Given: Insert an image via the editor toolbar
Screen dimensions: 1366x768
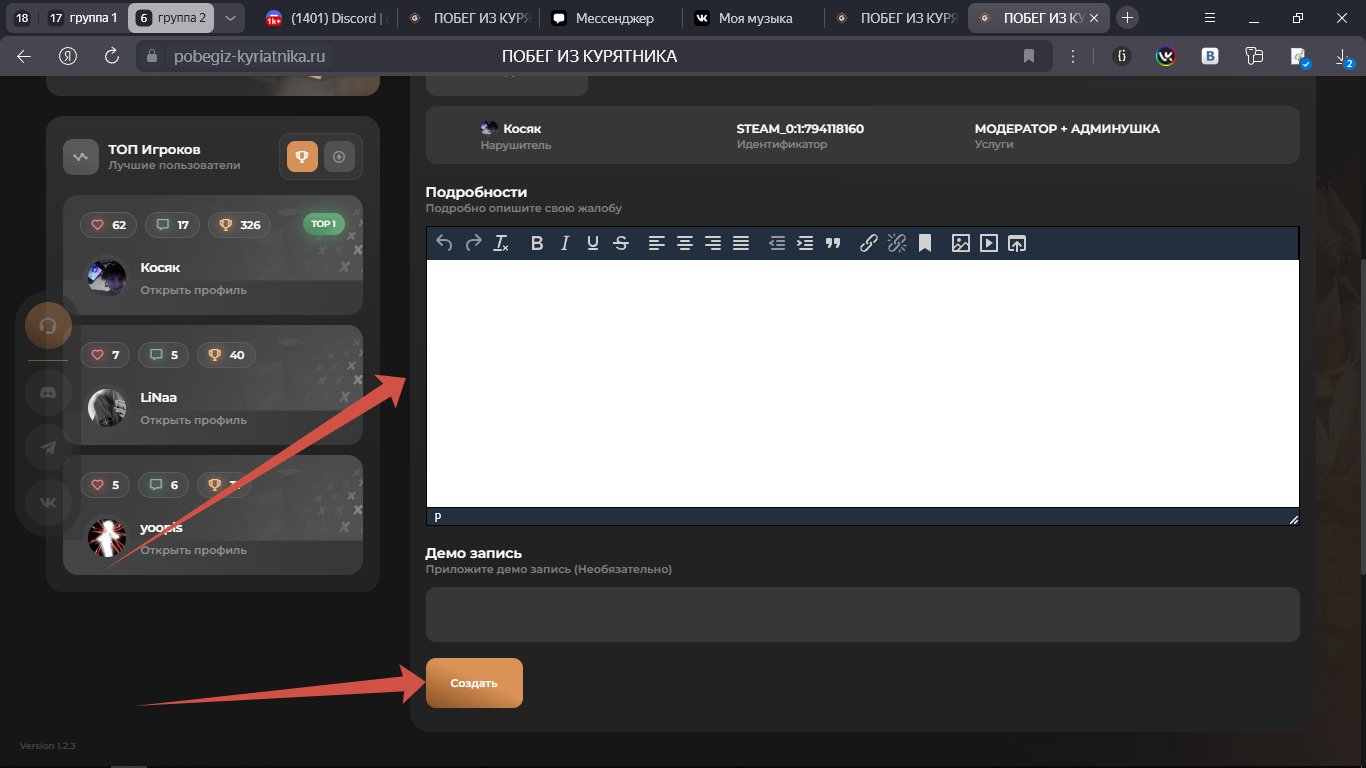Looking at the screenshot, I should point(961,243).
